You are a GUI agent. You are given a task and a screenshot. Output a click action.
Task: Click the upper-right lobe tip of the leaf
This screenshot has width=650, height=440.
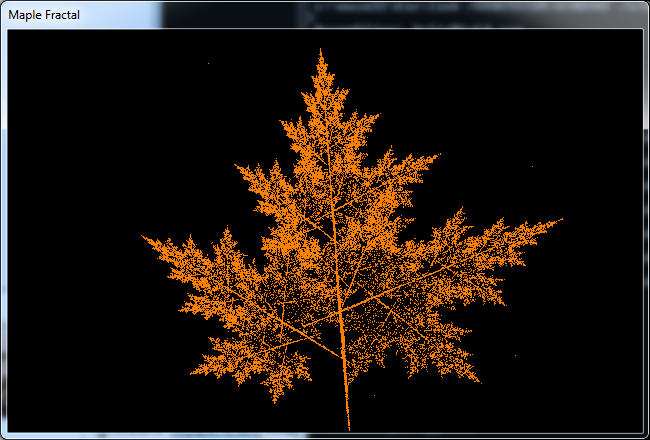[x=436, y=156]
